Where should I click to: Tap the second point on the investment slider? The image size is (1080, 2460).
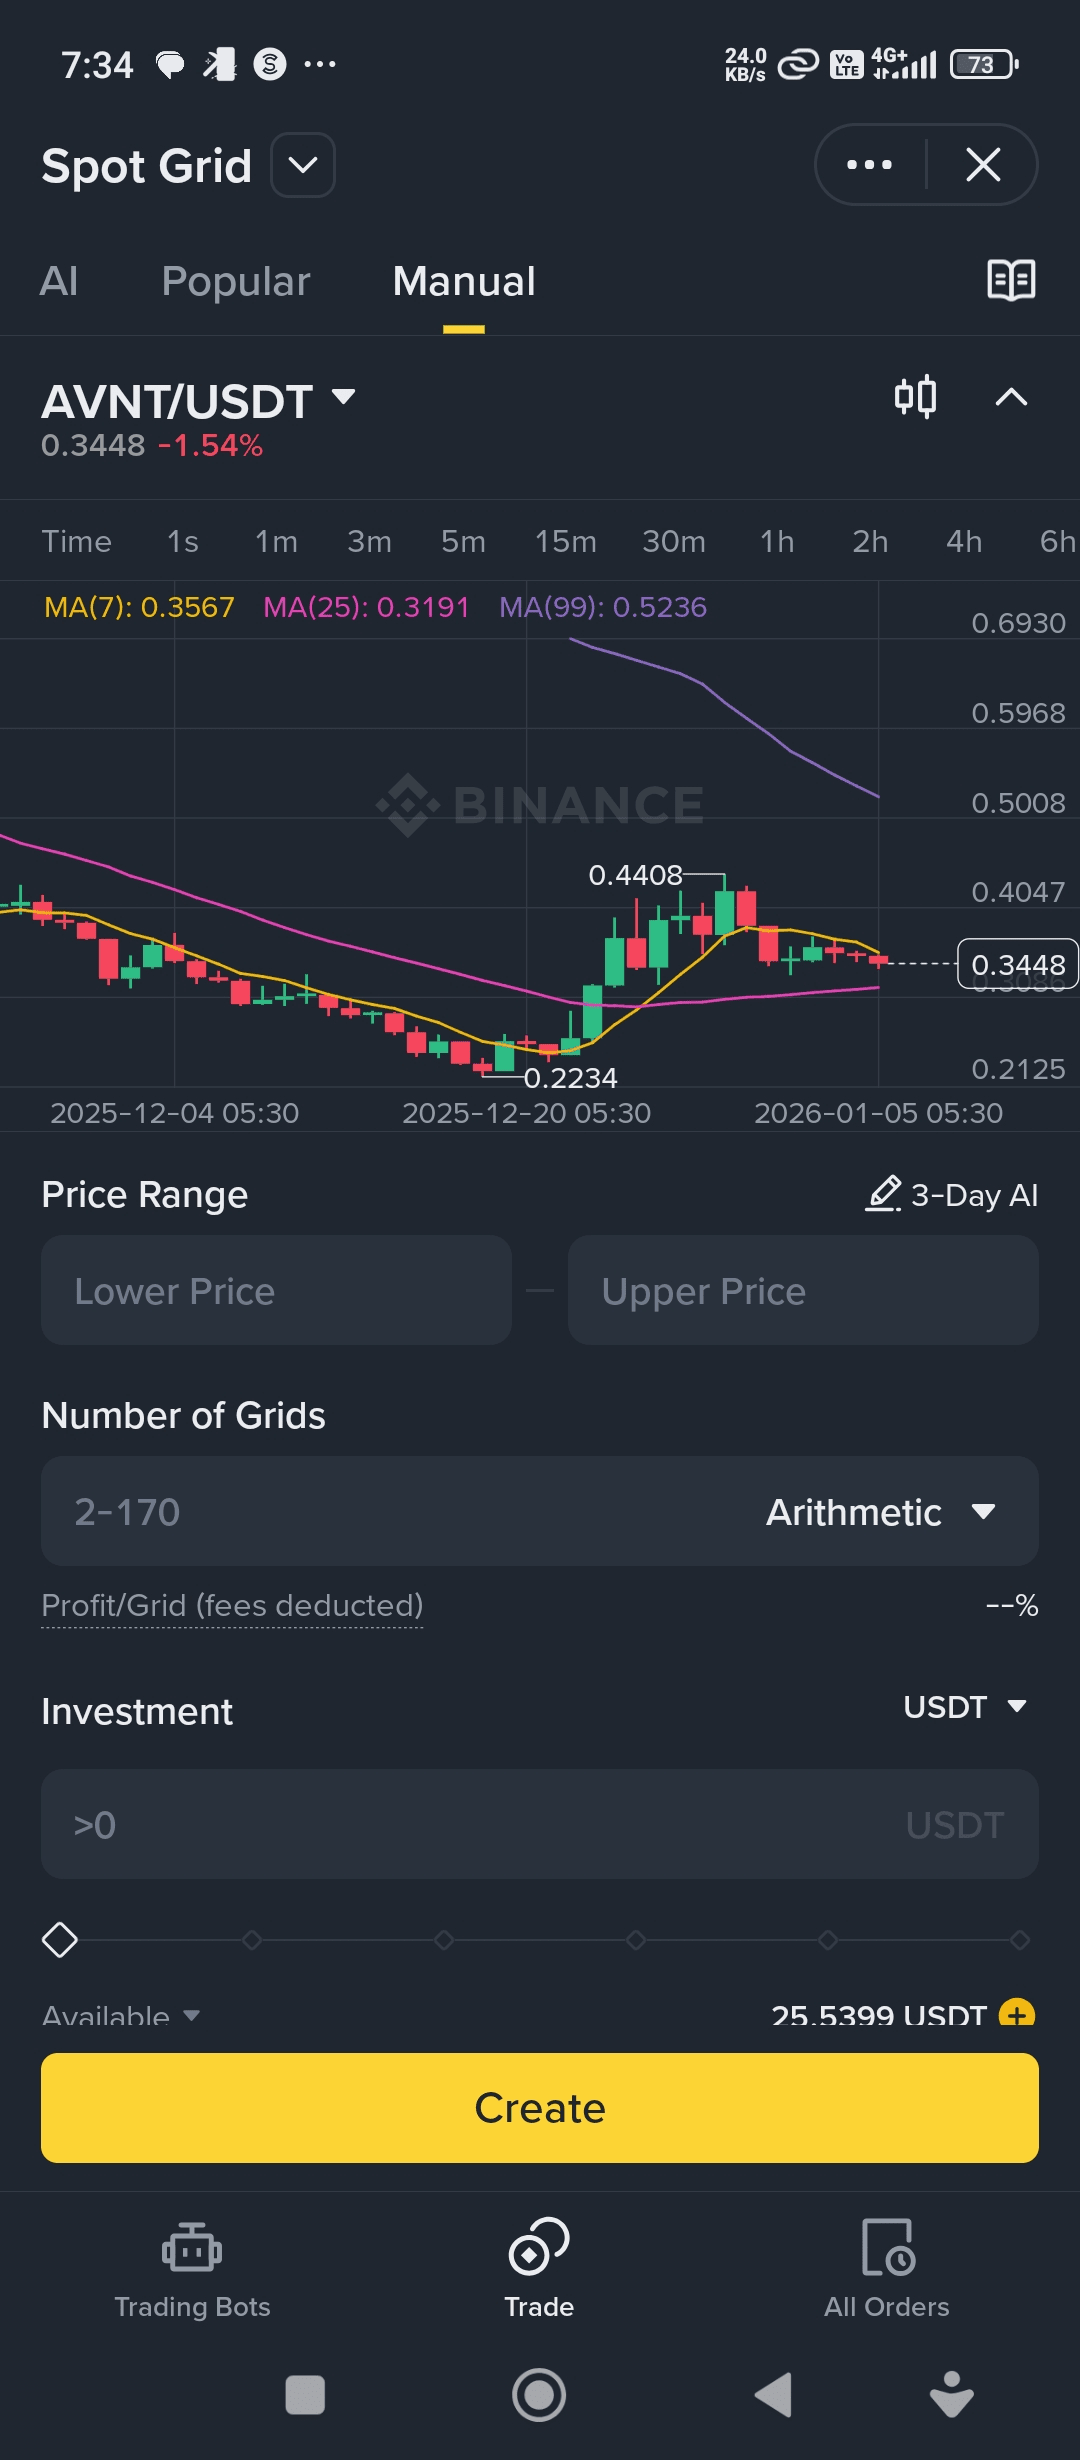pyautogui.click(x=252, y=1940)
